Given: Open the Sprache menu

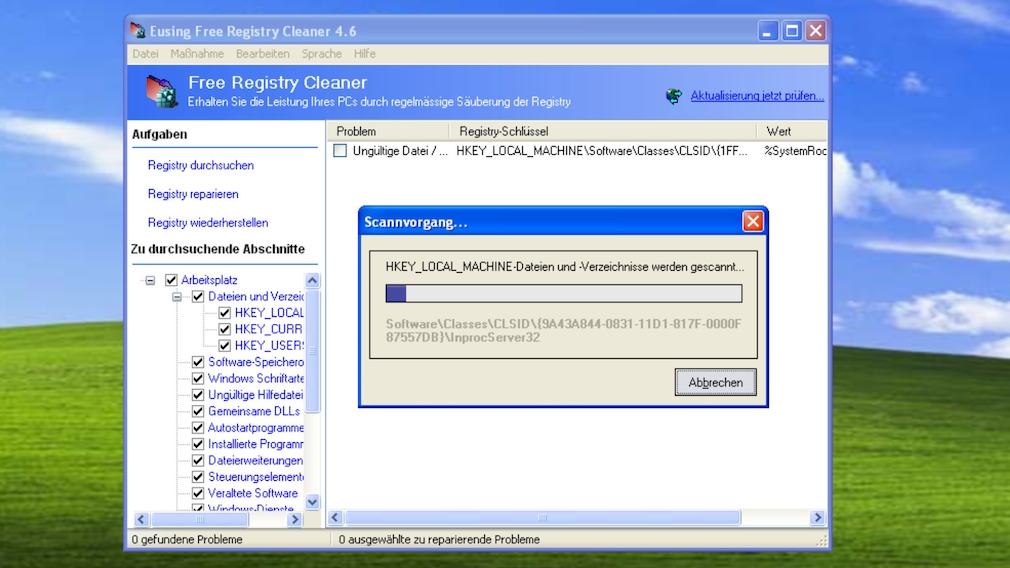Looking at the screenshot, I should tap(321, 54).
